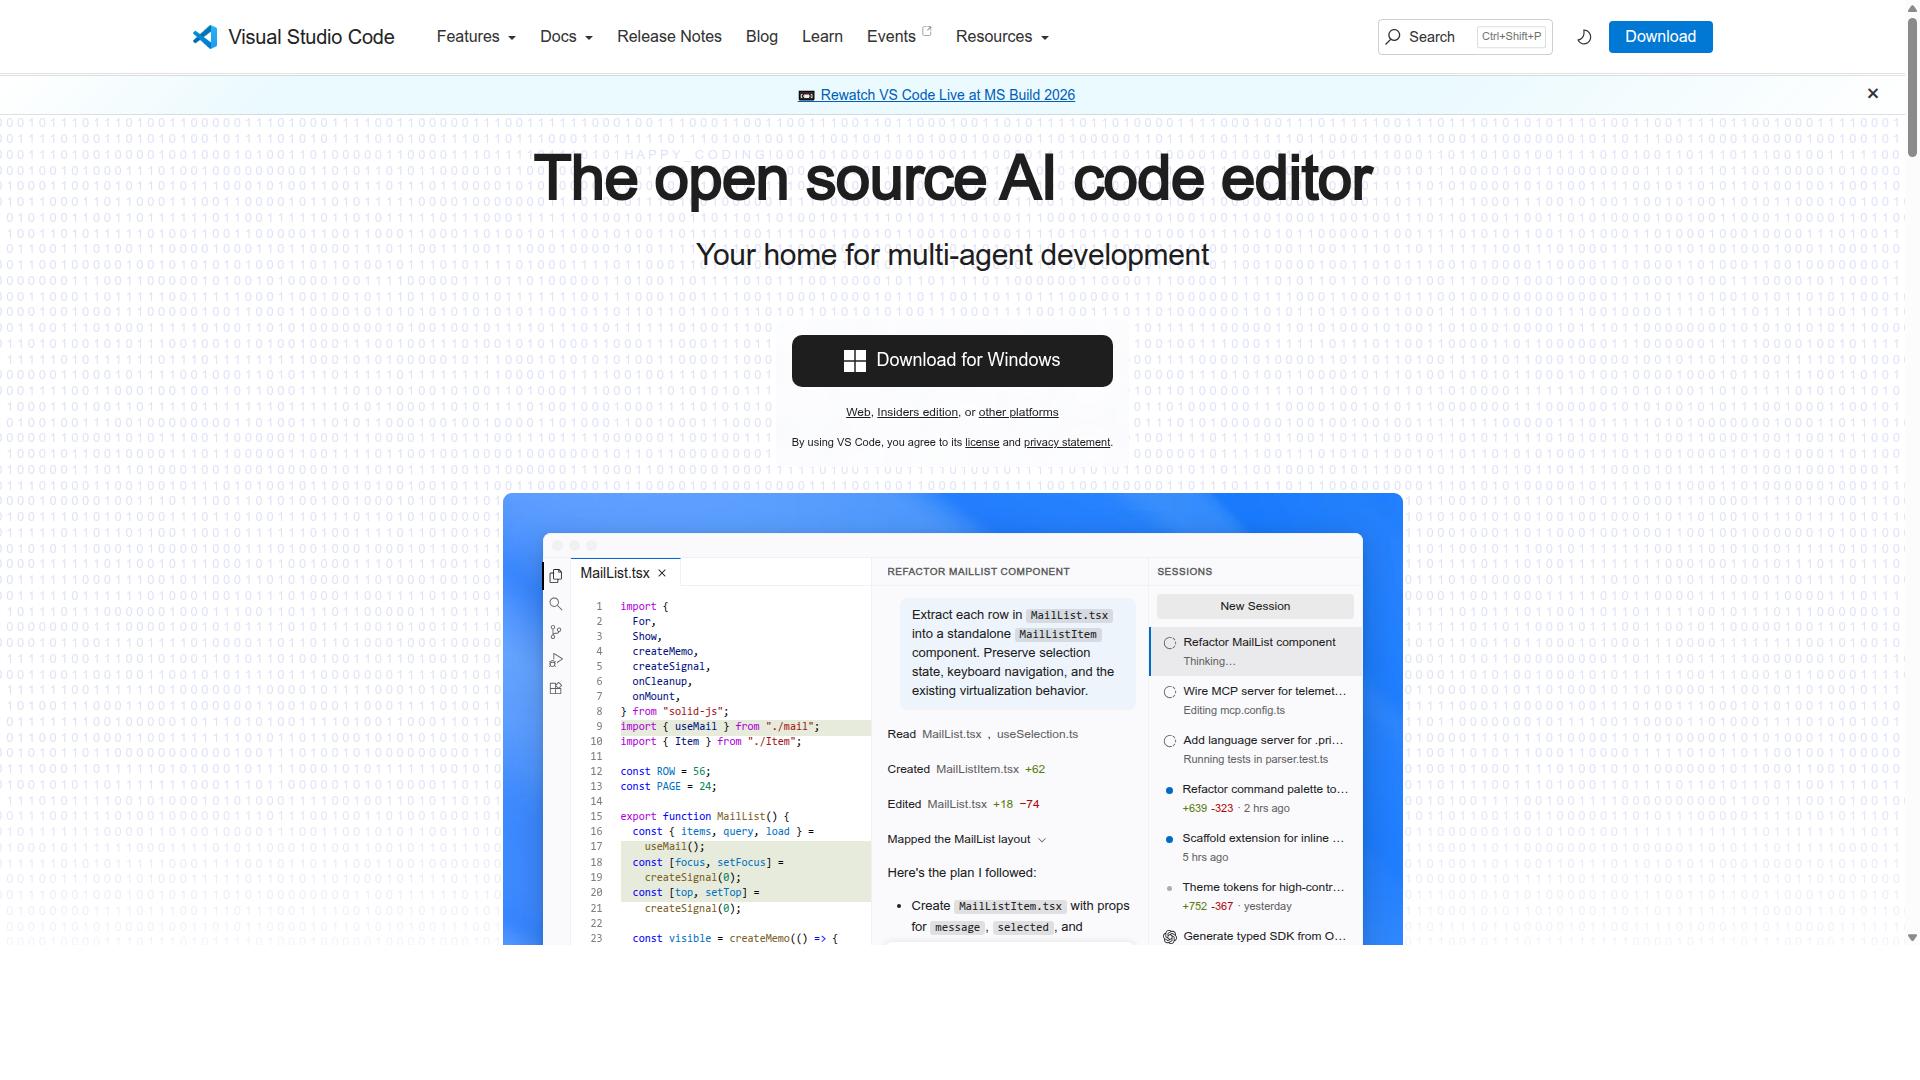
Task: Open the Web link below download
Action: click(x=858, y=412)
